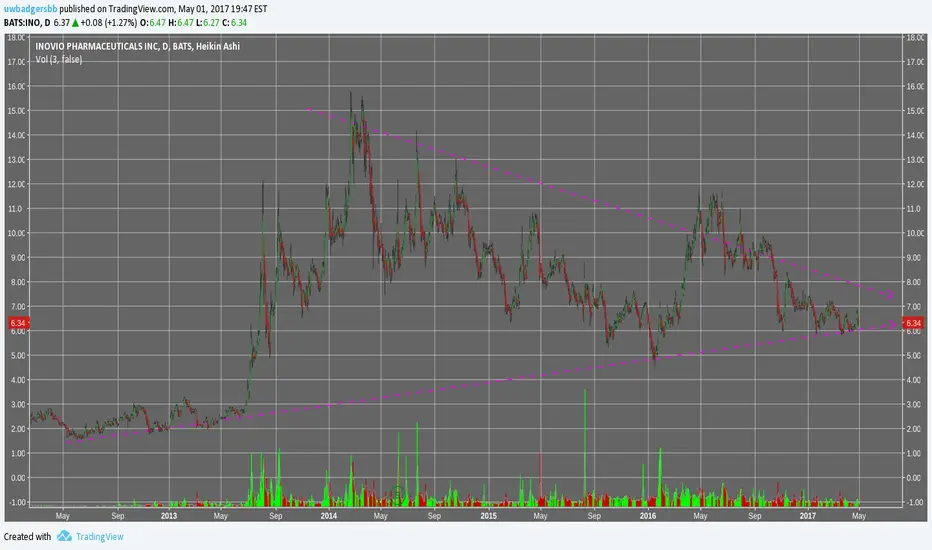
Task: Click the '+0.08 (+1.27%)' change value
Action: [x=109, y=23]
